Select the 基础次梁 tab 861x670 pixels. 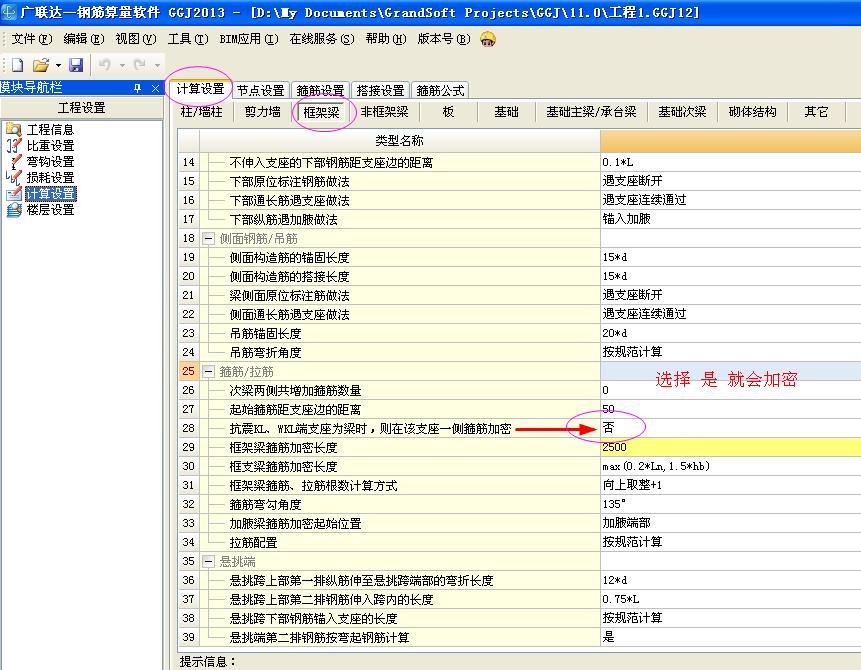682,112
